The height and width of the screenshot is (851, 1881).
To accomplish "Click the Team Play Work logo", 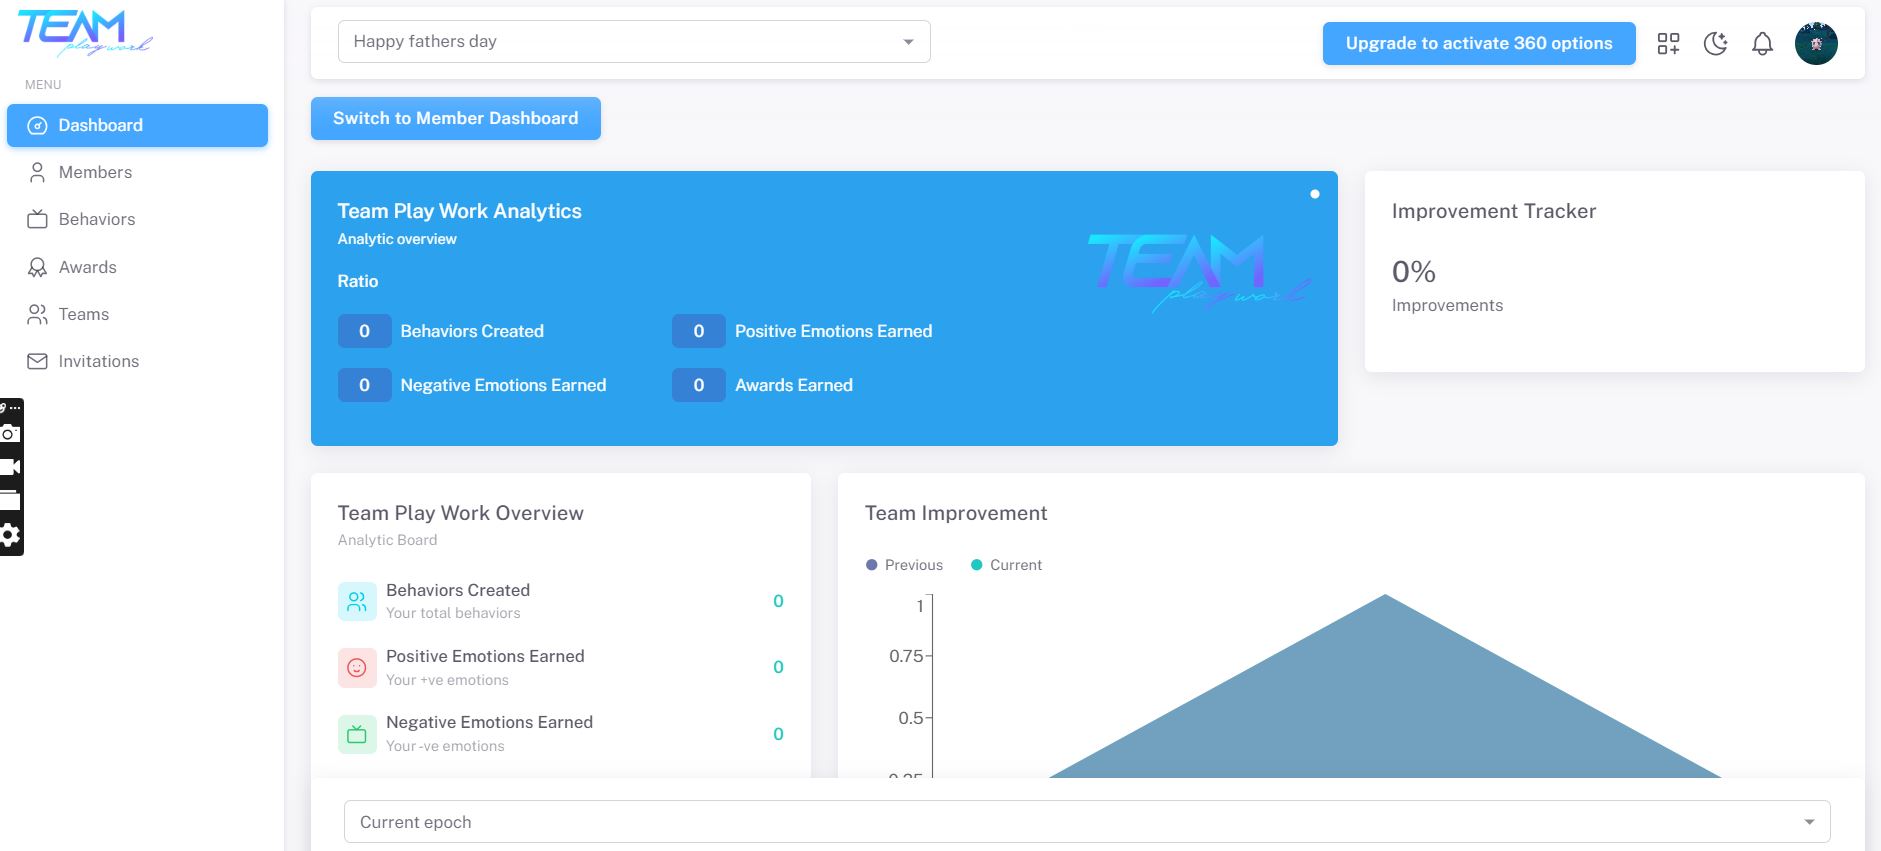I will 84,33.
